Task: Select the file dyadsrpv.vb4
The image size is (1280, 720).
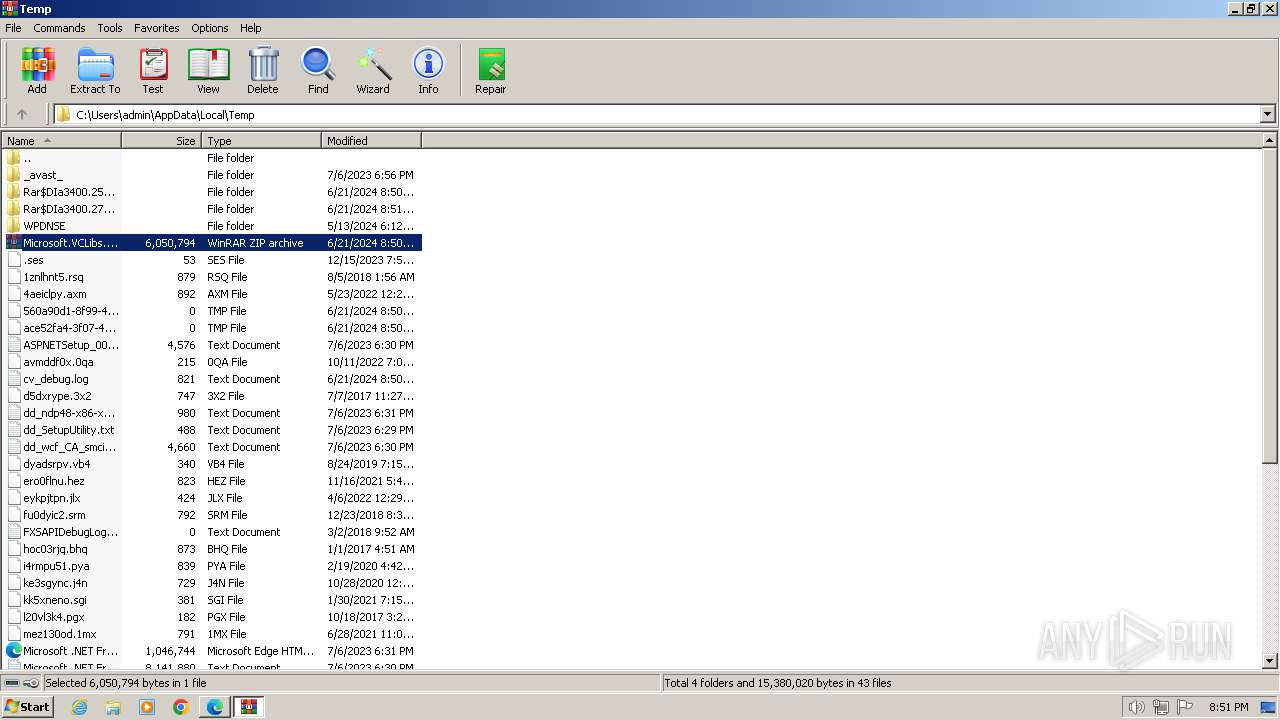Action: point(57,464)
